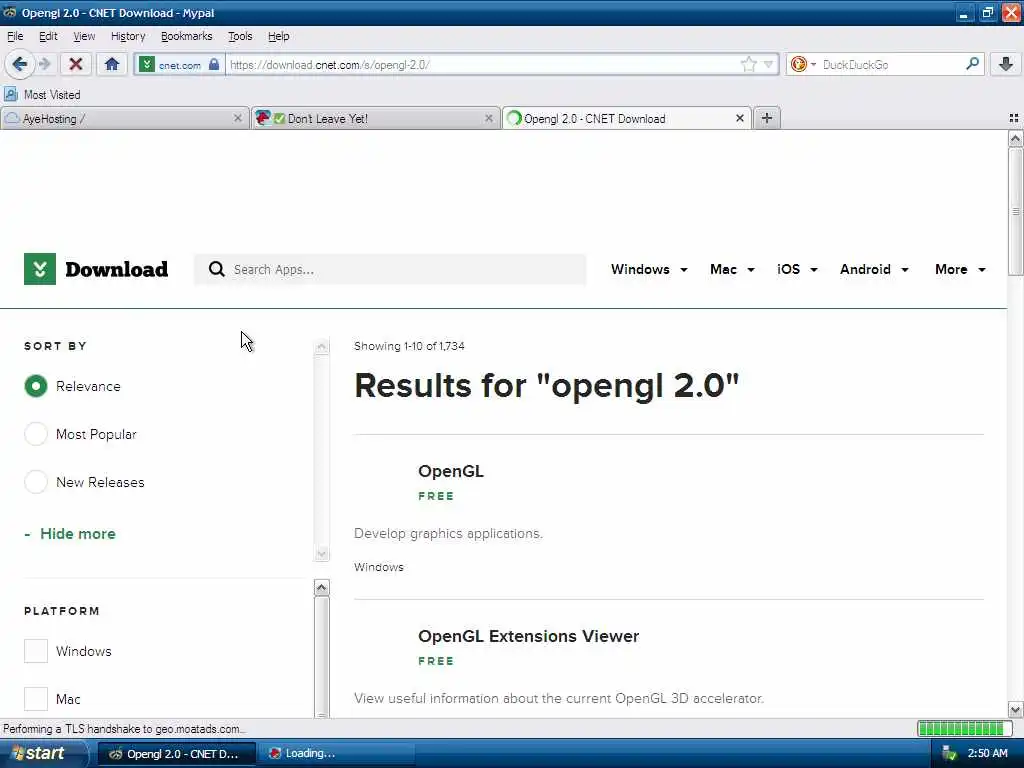Select the New Releases sort option
Image resolution: width=1024 pixels, height=768 pixels.
pos(36,482)
